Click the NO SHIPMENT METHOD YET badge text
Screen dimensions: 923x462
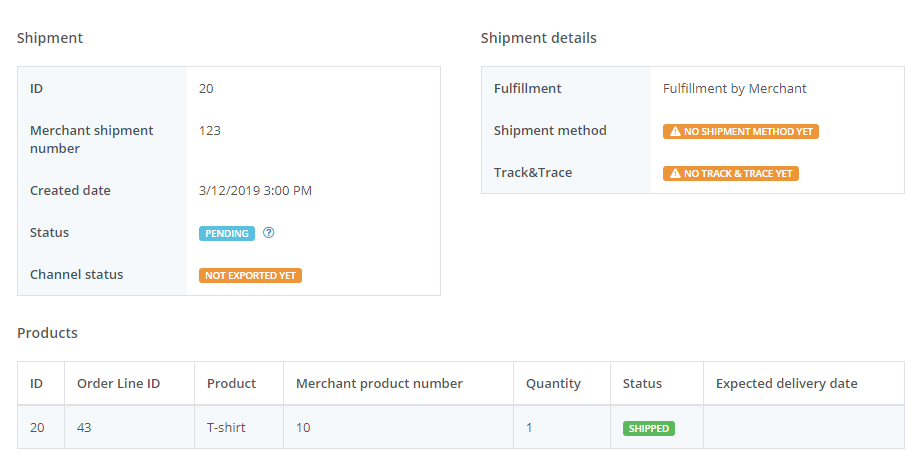tap(747, 131)
